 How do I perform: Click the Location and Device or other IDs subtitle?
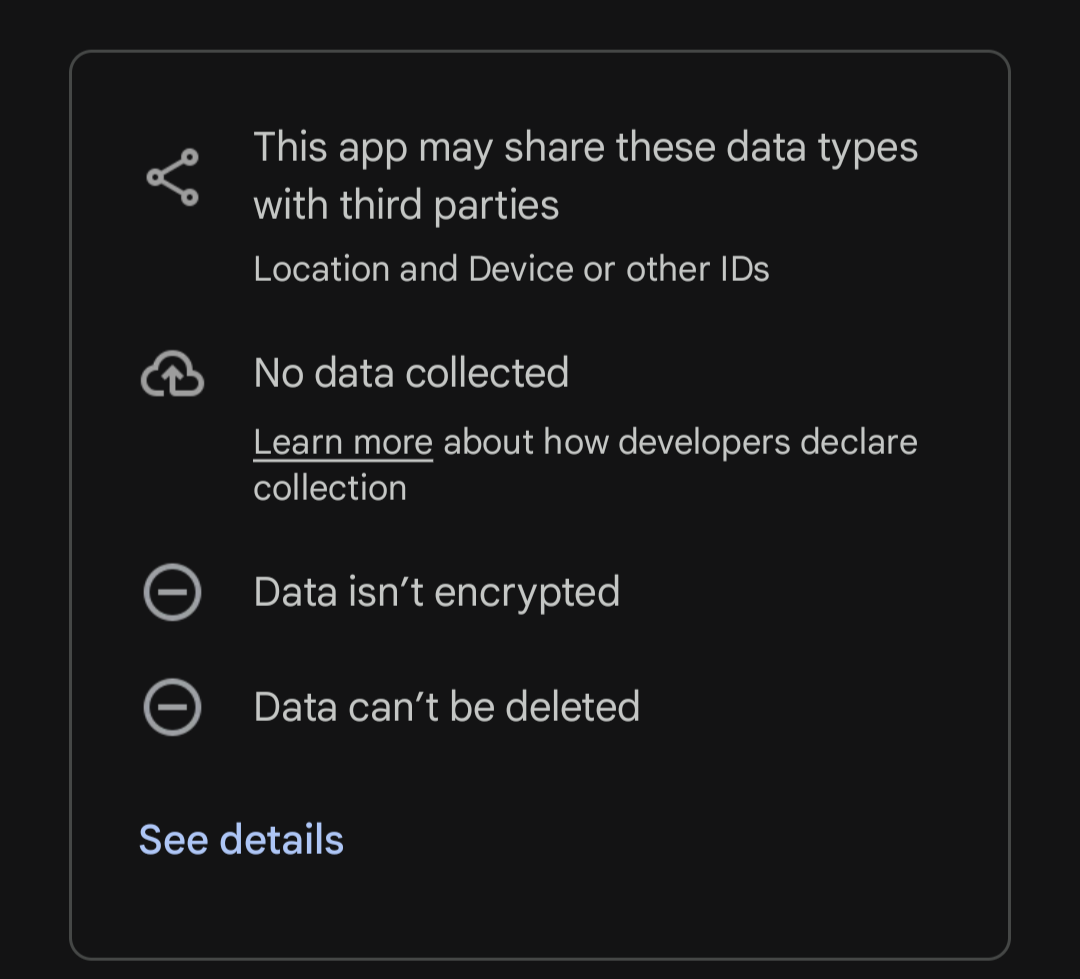pyautogui.click(x=511, y=269)
